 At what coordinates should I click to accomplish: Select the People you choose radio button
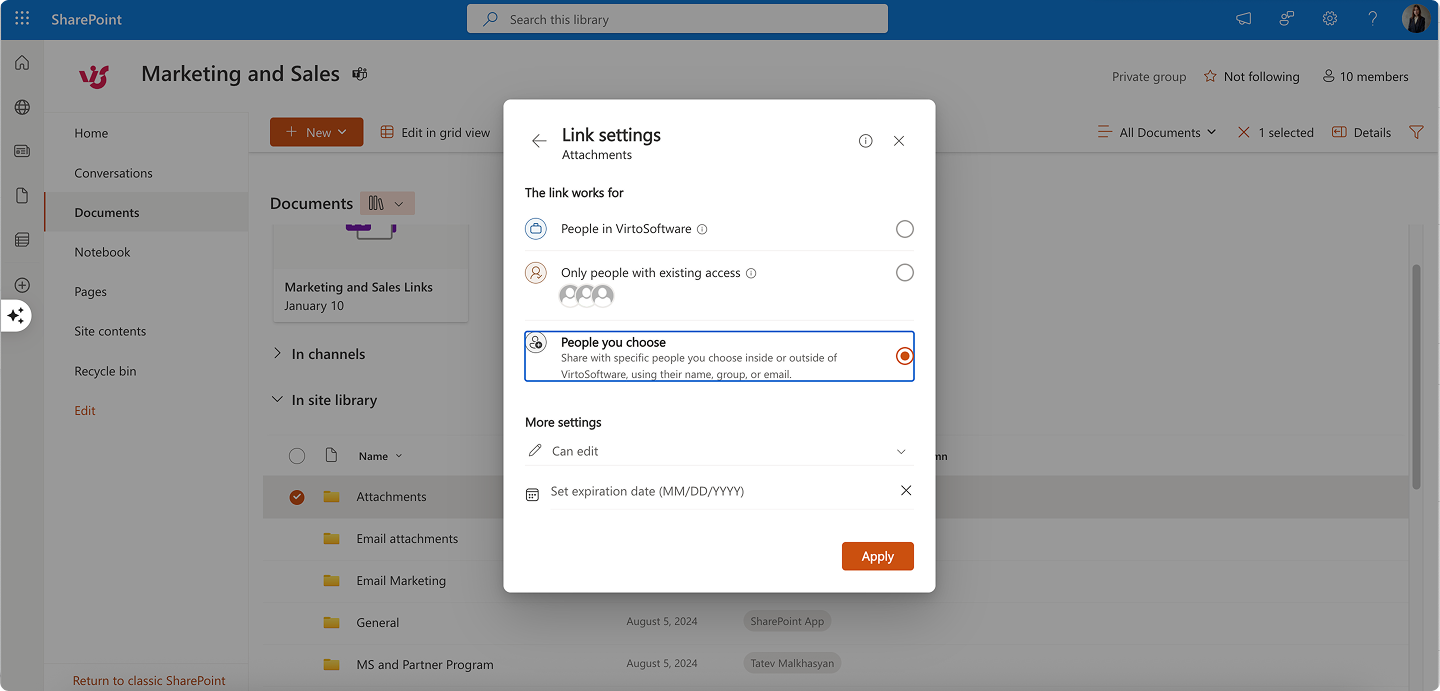point(904,355)
